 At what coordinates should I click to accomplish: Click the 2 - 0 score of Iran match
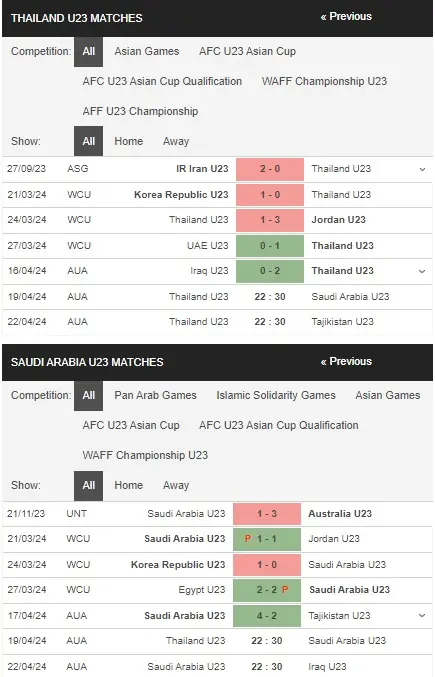tap(270, 169)
